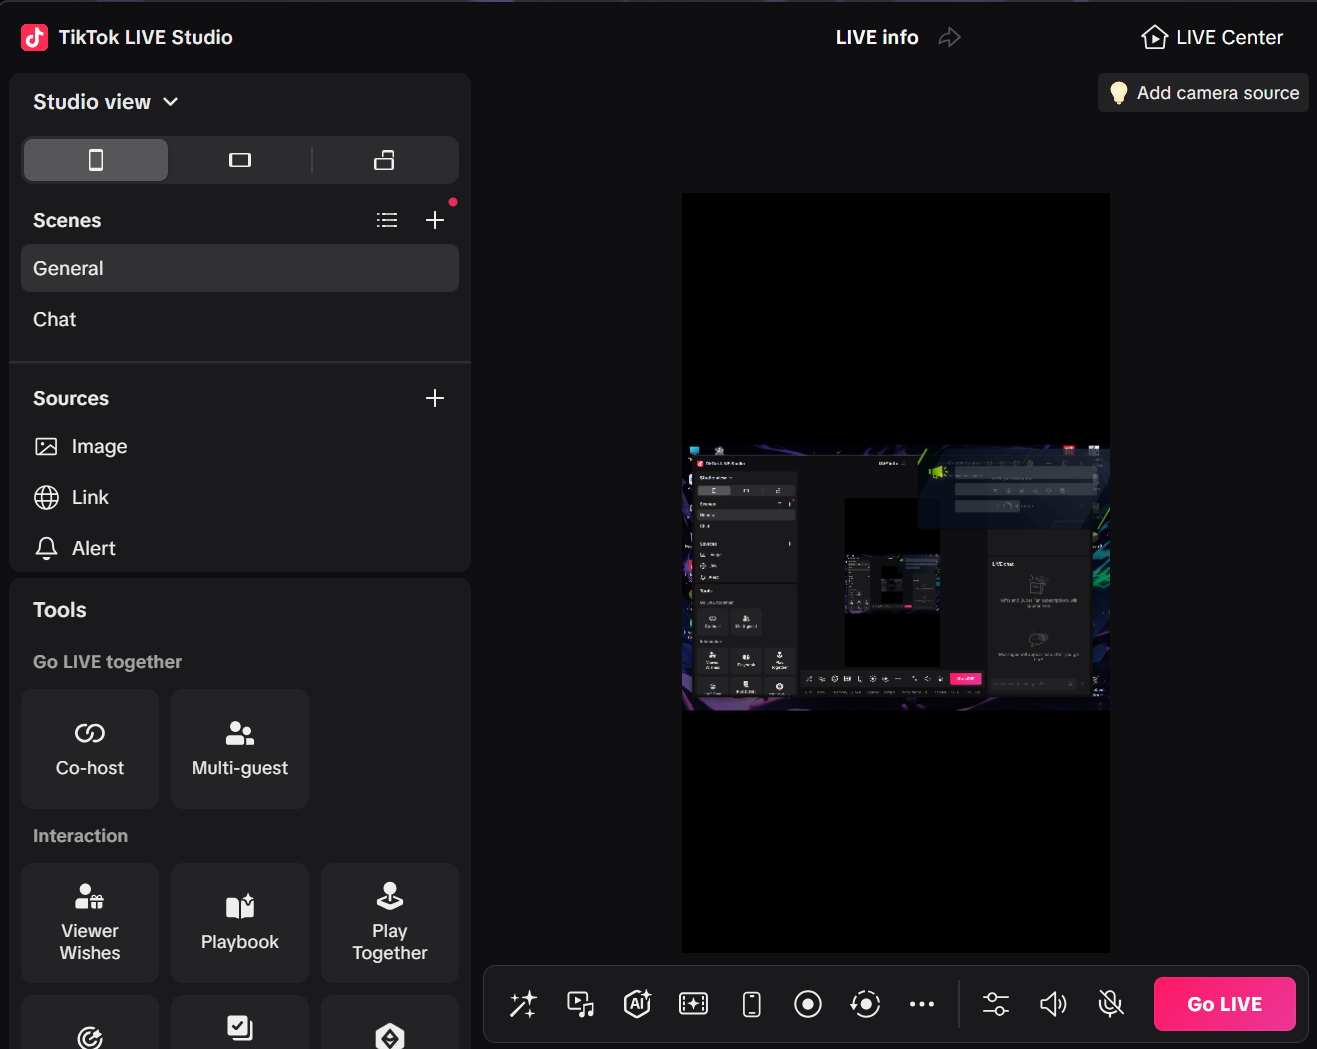
Task: Switch to the Chat scene
Action: (54, 319)
